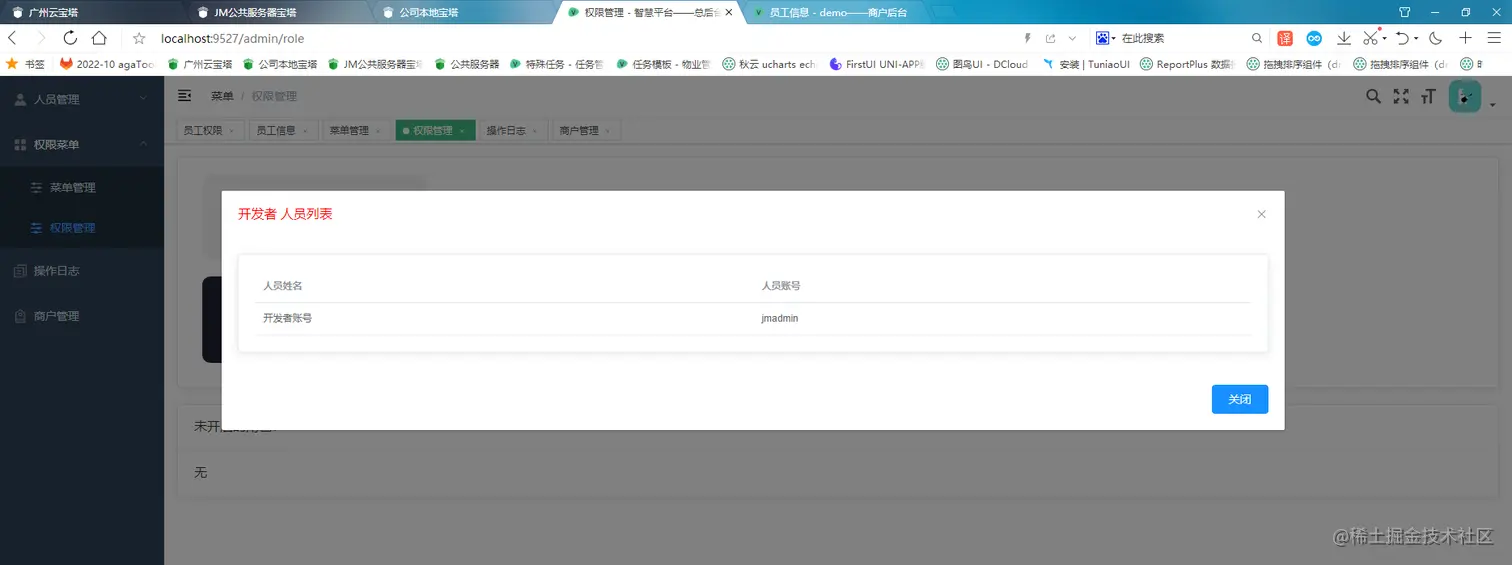The height and width of the screenshot is (565, 1512).
Task: Expand the undo closed tab dropdown arrow
Action: click(1416, 40)
